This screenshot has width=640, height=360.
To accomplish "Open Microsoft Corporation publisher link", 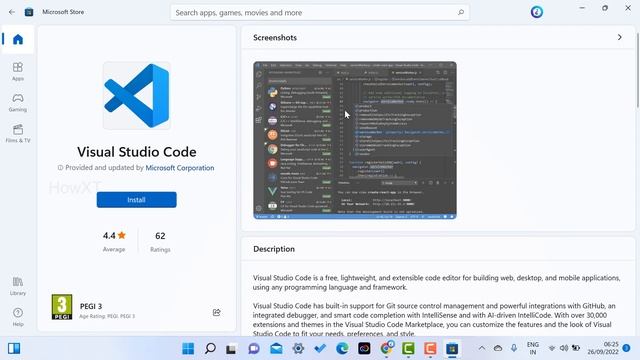I will tap(180, 168).
